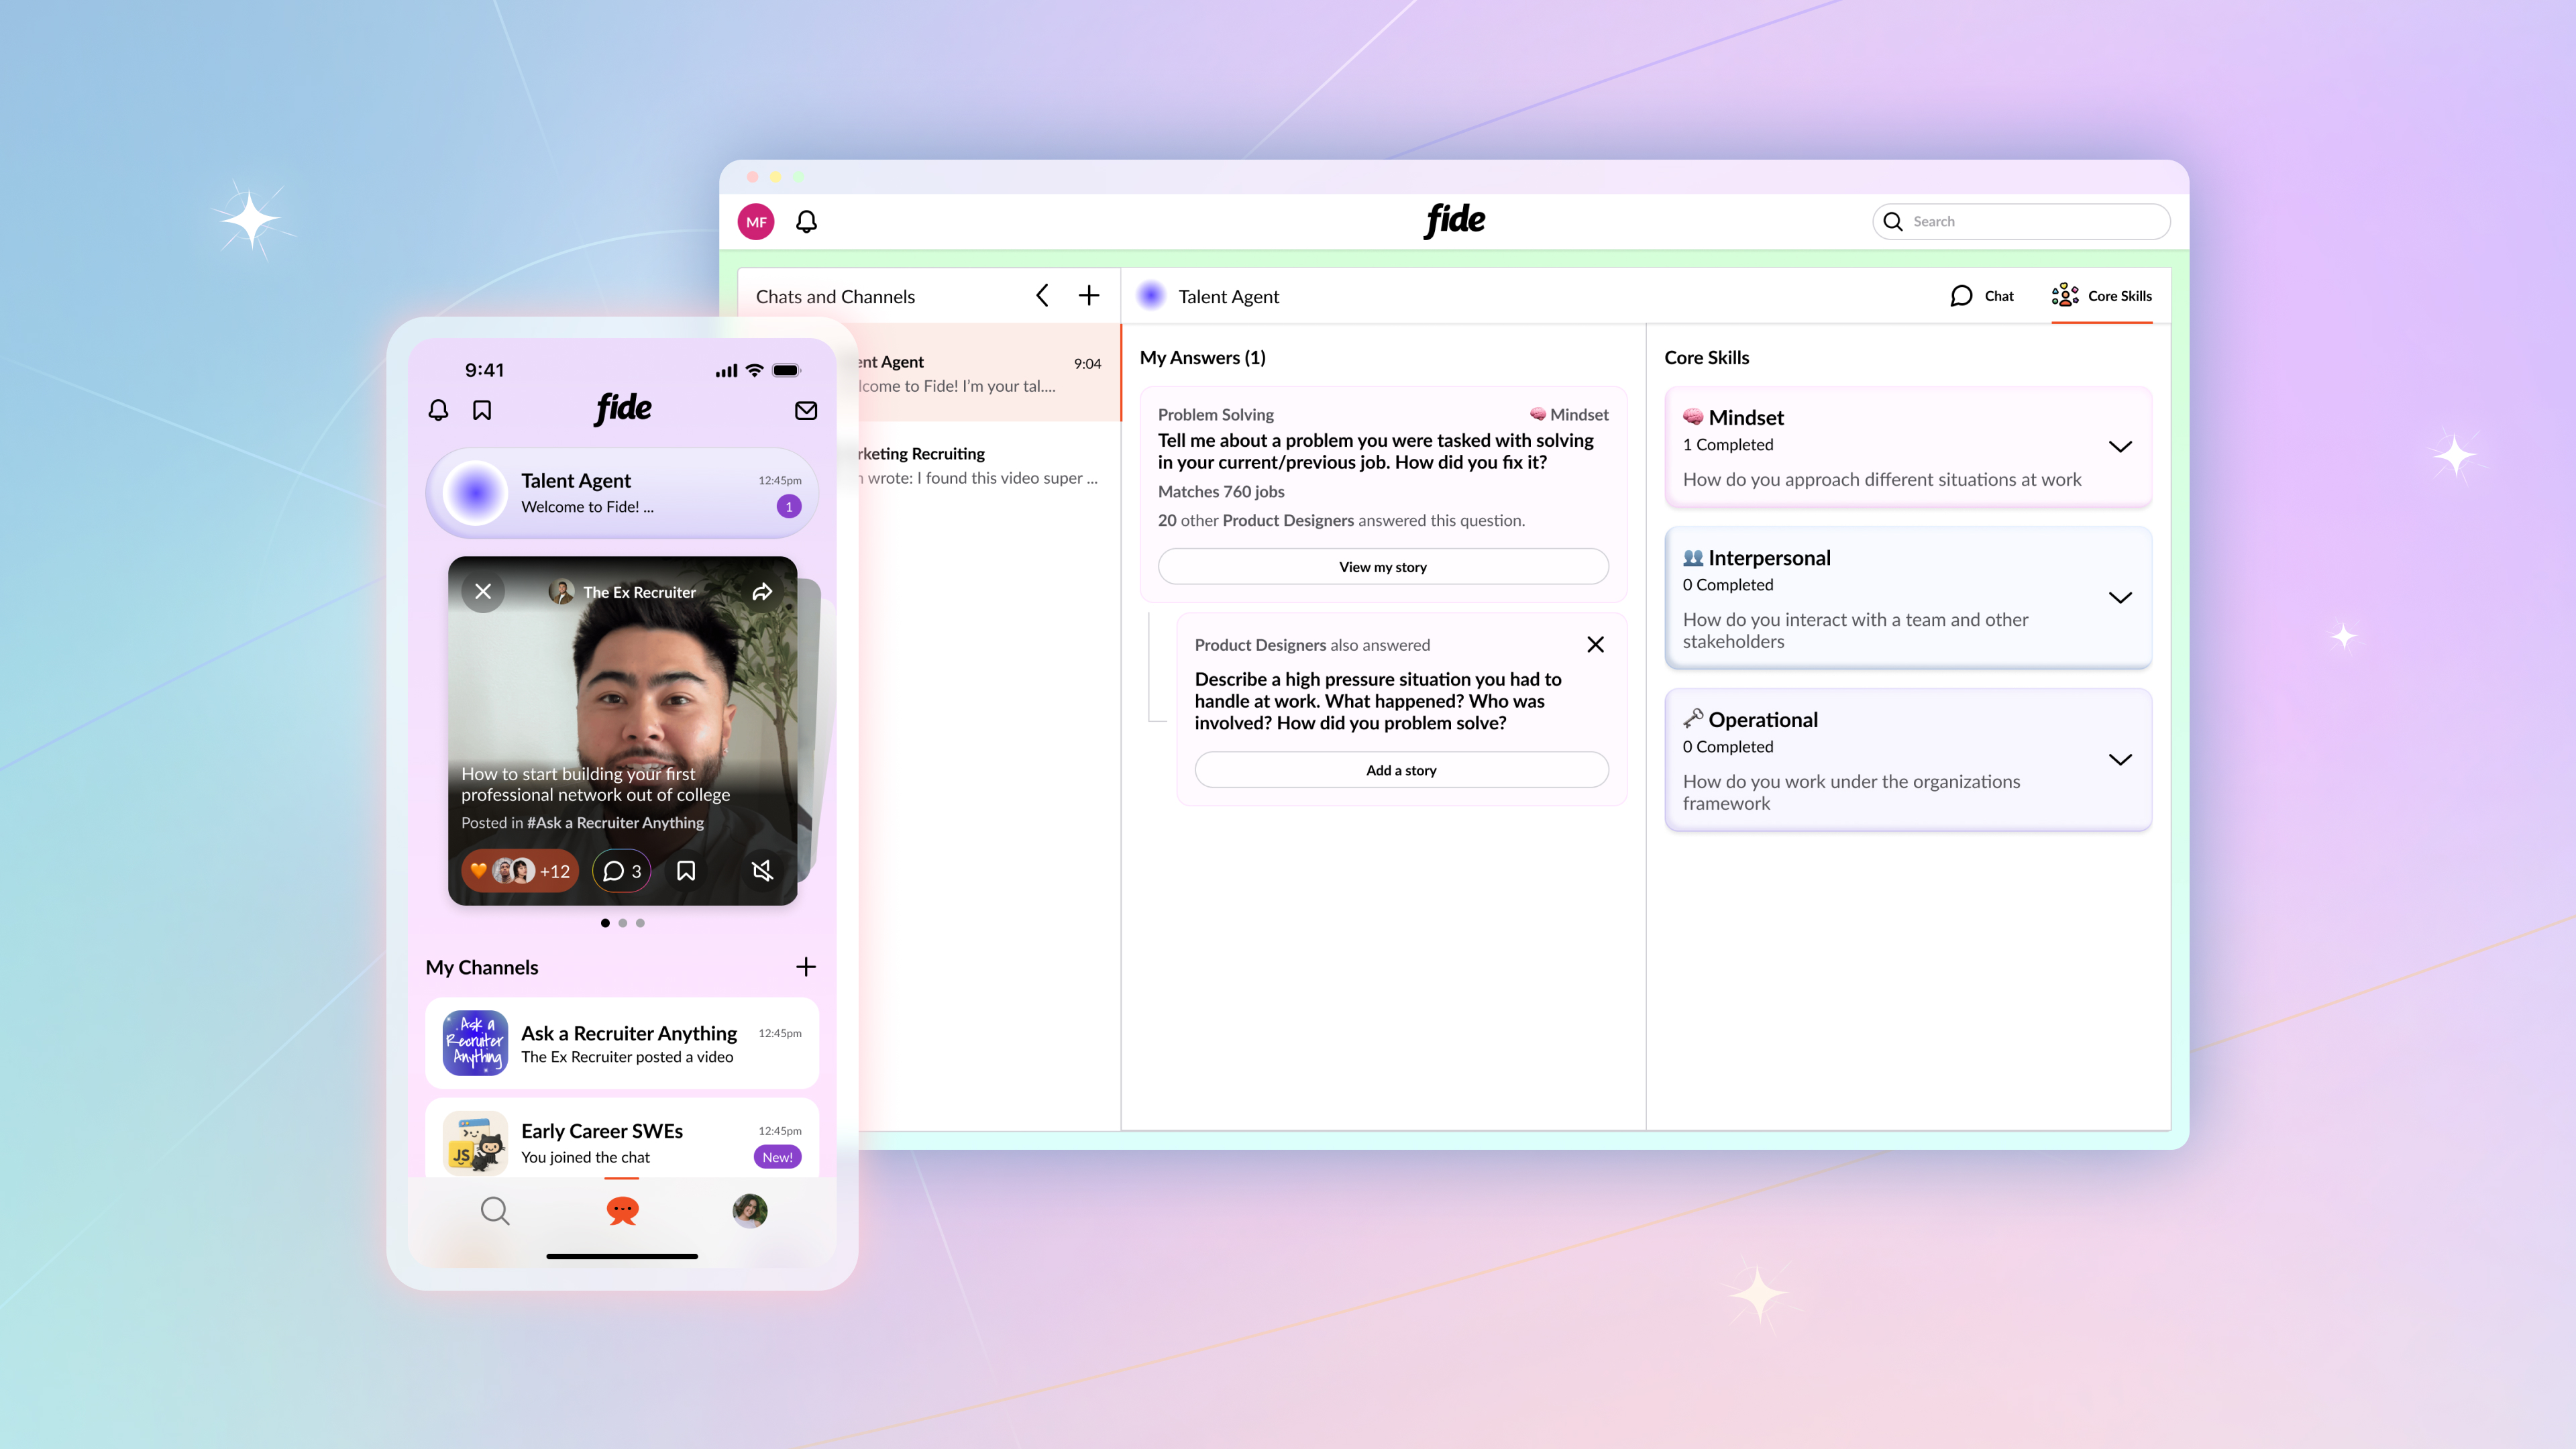This screenshot has height=1449, width=2576.
Task: Bookmark the recruiter video card
Action: 686,871
